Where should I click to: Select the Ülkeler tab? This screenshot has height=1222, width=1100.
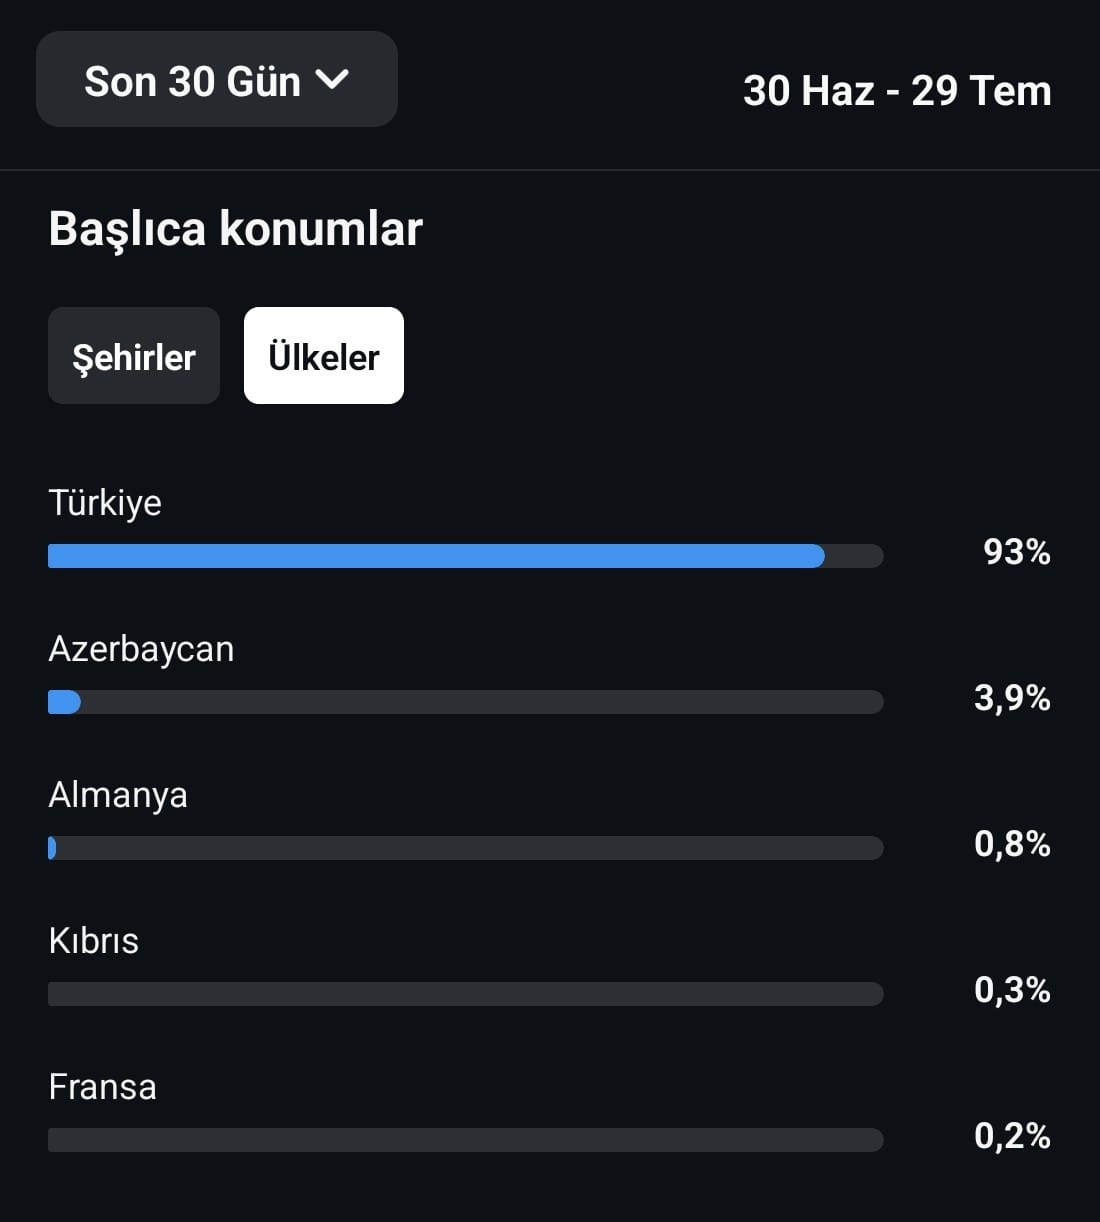point(324,356)
